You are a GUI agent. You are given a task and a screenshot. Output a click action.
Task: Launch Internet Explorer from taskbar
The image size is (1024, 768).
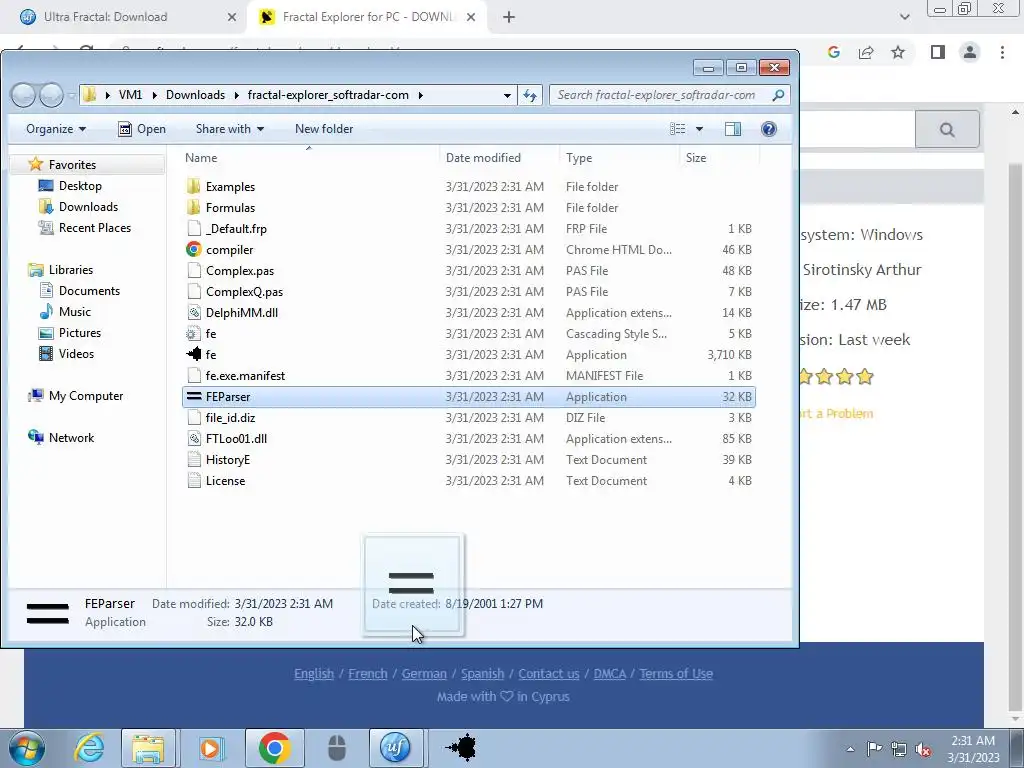tap(89, 748)
